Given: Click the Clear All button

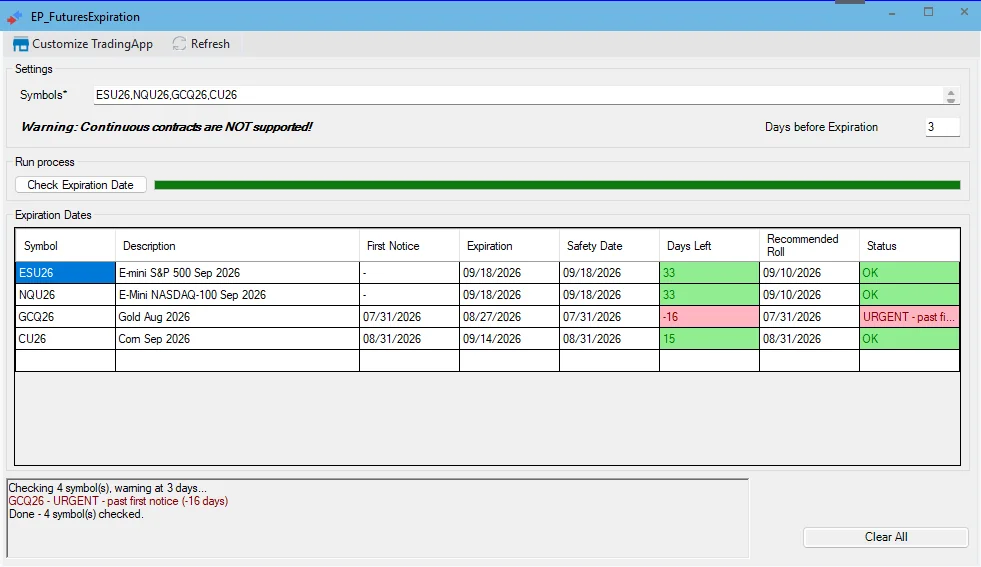Looking at the screenshot, I should [x=886, y=537].
